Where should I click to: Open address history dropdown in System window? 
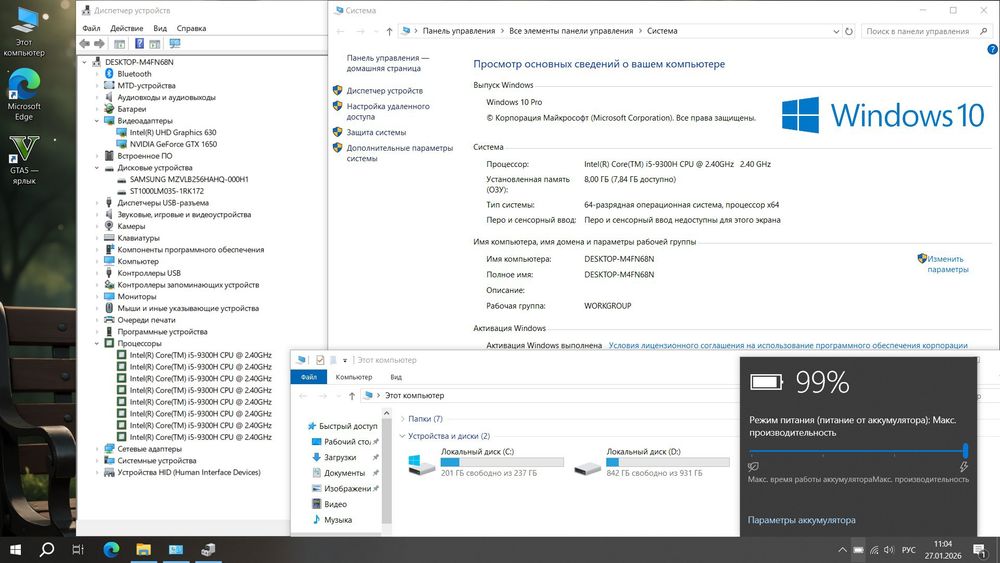coord(836,31)
